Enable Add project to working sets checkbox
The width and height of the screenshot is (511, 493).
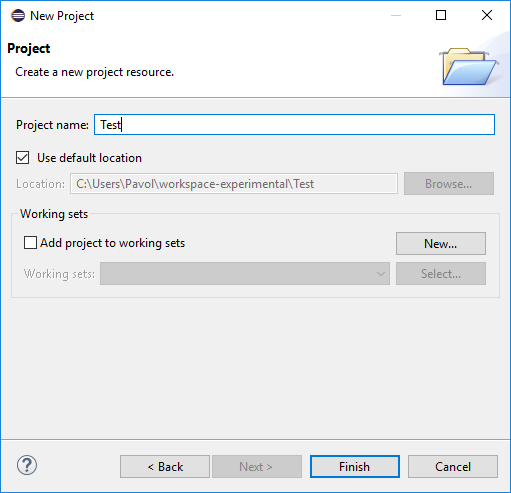[30, 243]
